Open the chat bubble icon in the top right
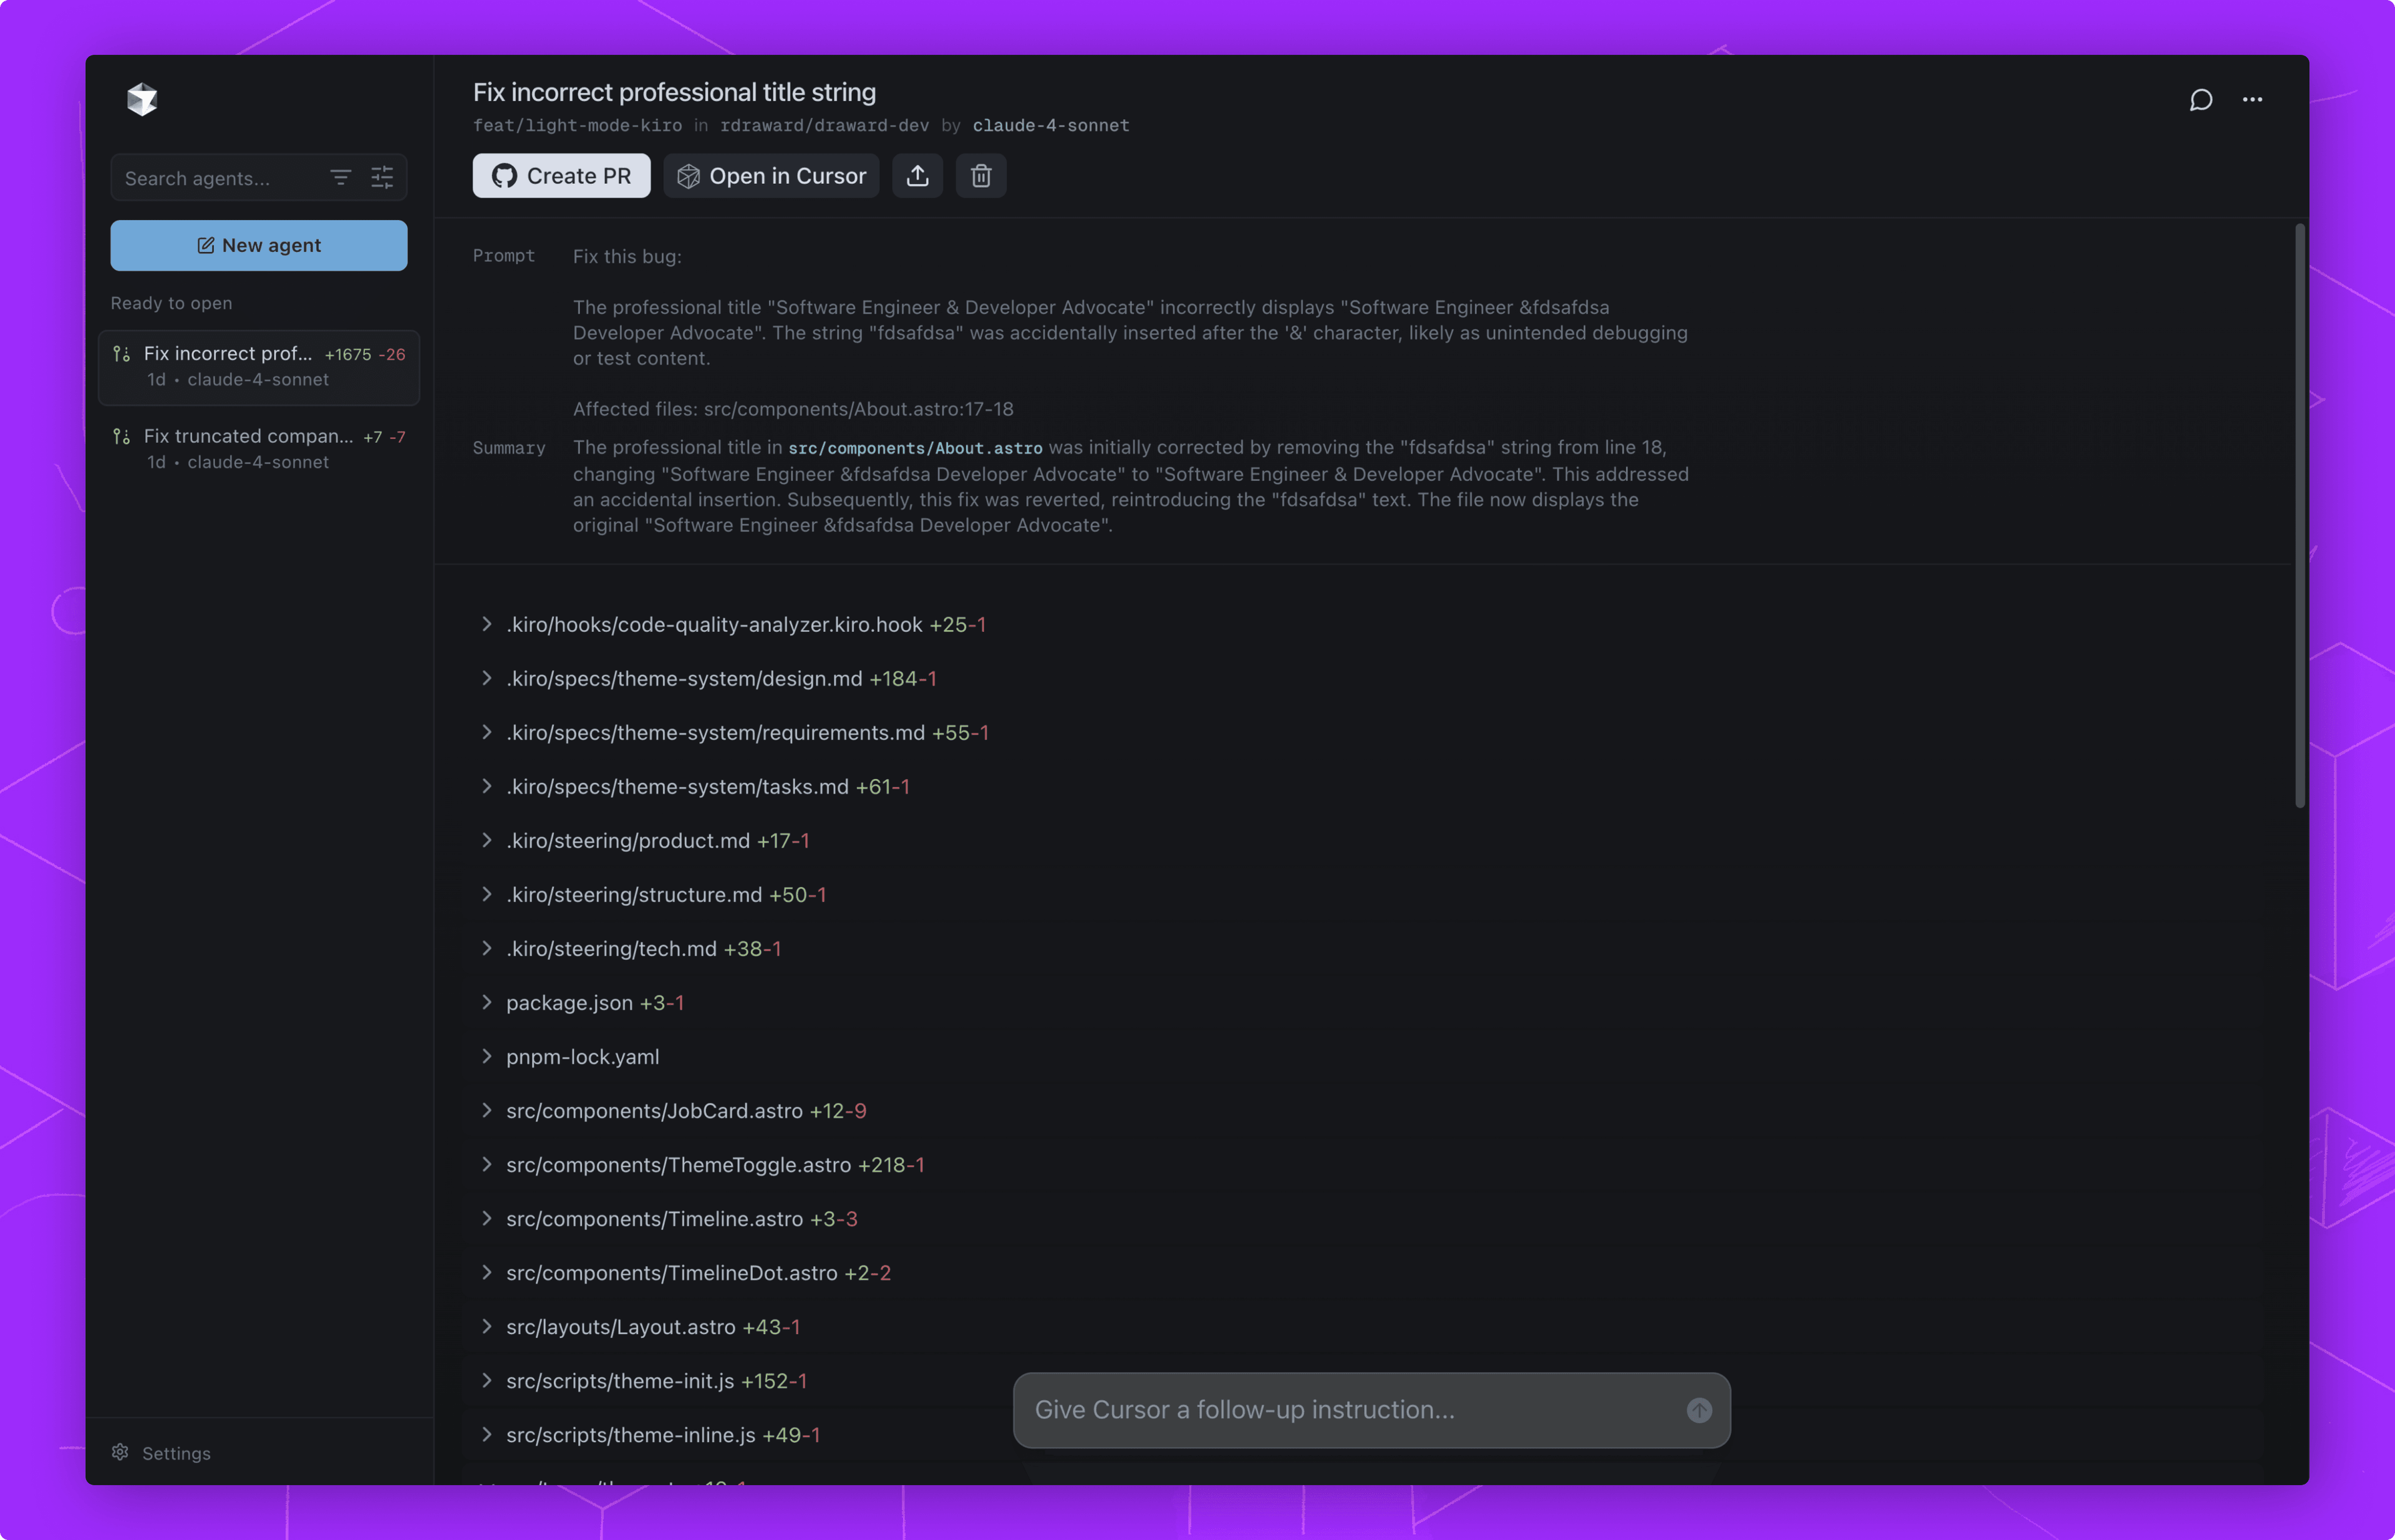Screen dimensions: 2395x1540 point(2200,100)
